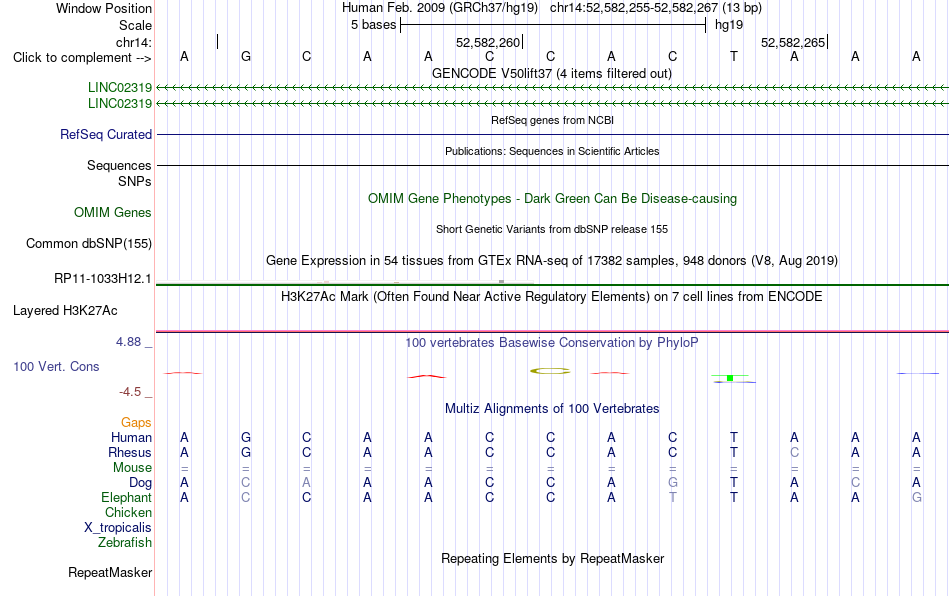
Task: Open the first LINC02319 gene track label
Action: click(x=120, y=88)
